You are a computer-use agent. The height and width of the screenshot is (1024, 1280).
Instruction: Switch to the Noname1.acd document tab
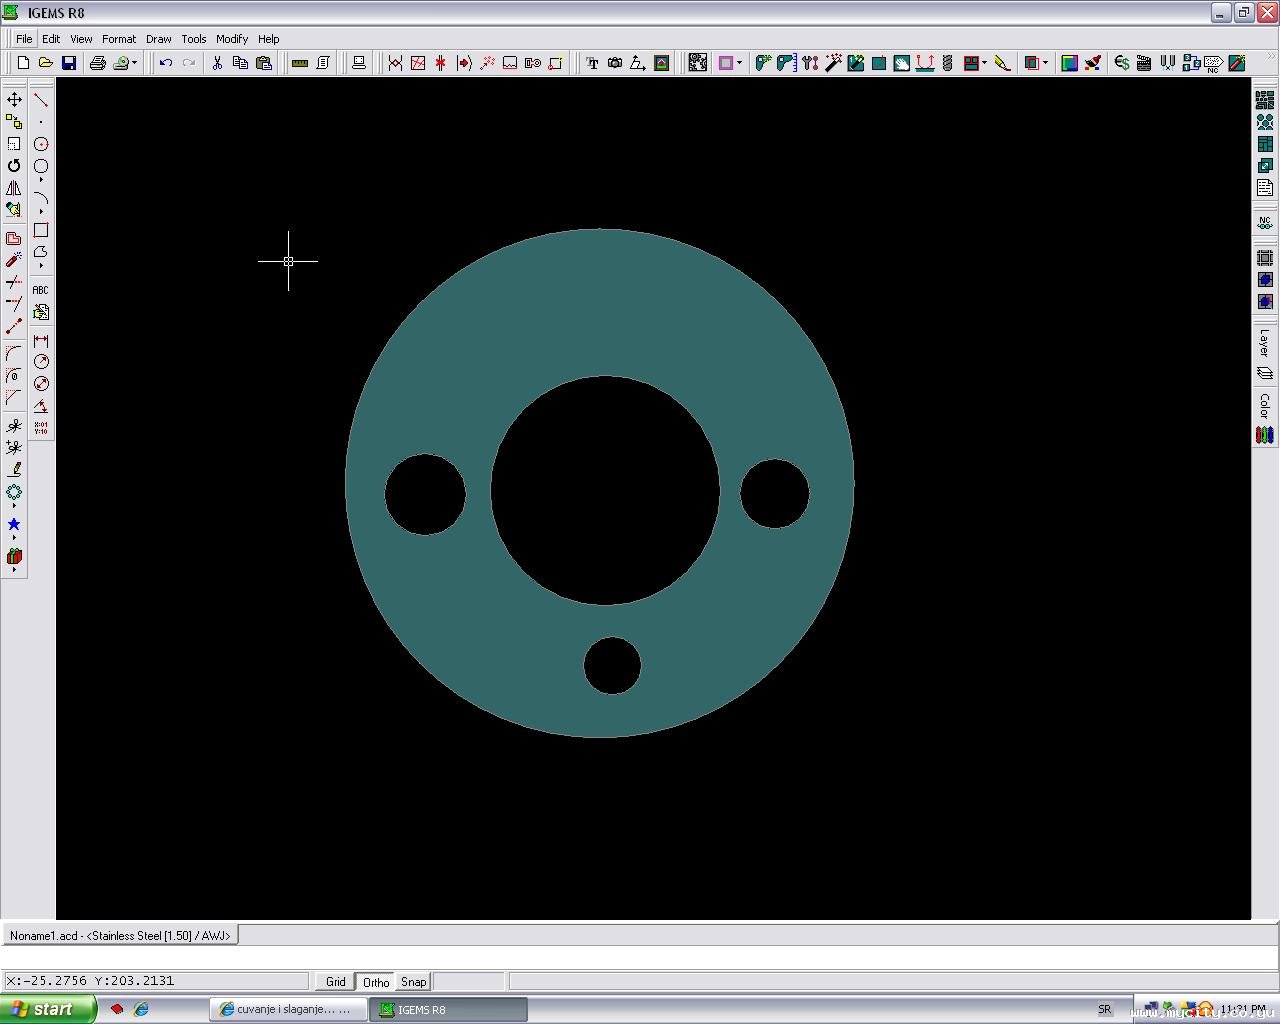(x=120, y=936)
